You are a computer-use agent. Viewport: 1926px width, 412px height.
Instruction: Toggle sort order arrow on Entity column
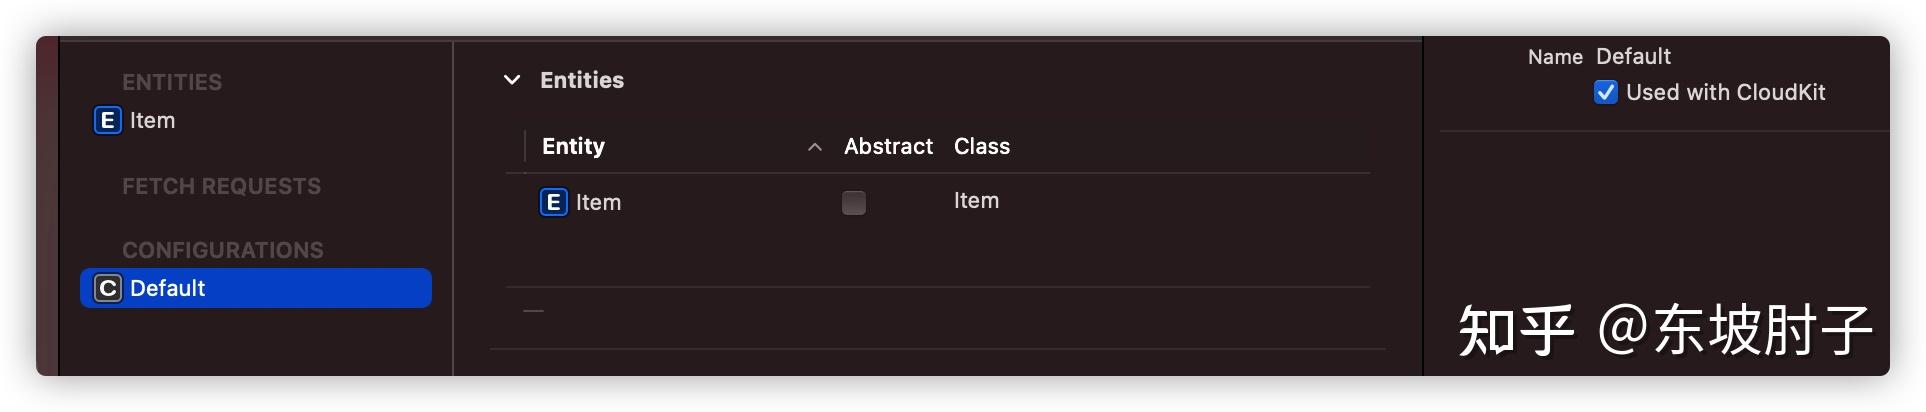tap(815, 147)
